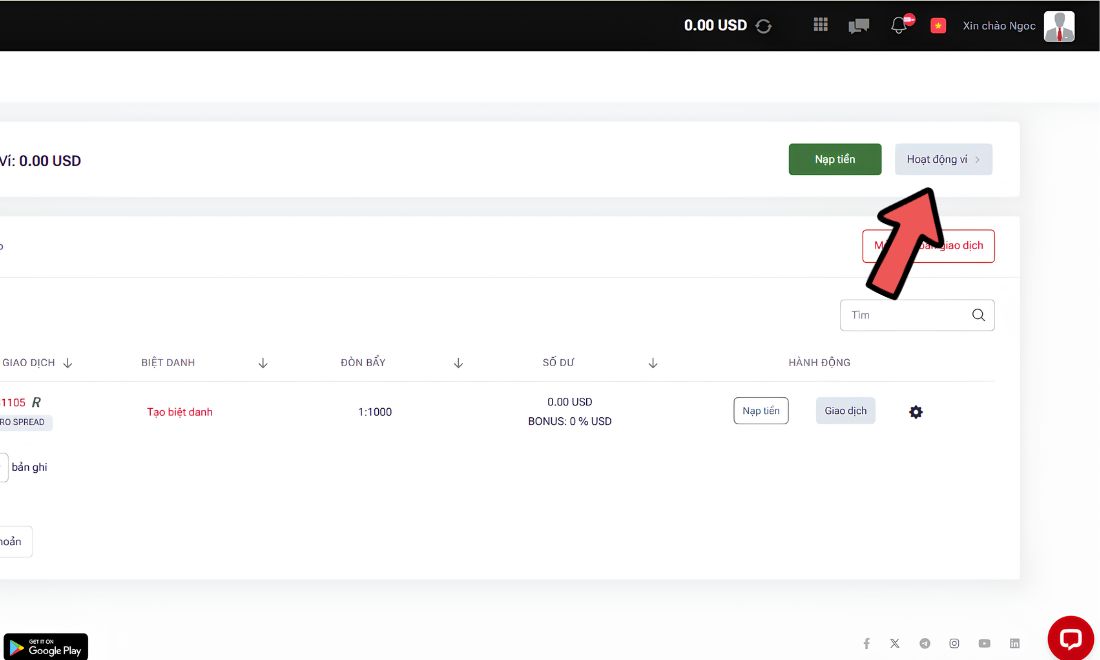Open the Google Play badge

pyautogui.click(x=46, y=647)
